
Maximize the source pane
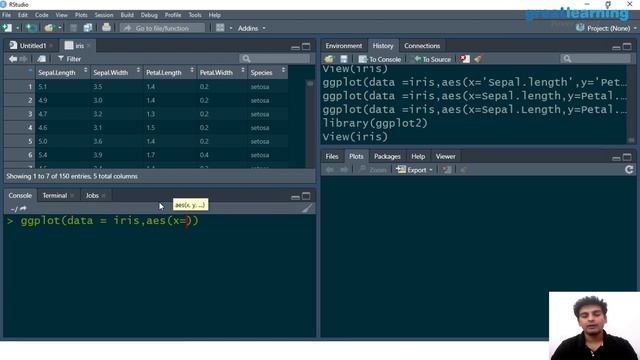tap(306, 47)
